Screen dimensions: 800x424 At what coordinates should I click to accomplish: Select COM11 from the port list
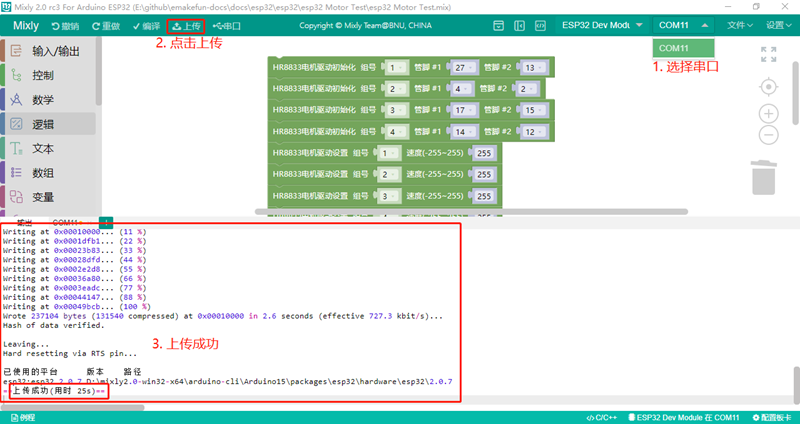point(684,48)
